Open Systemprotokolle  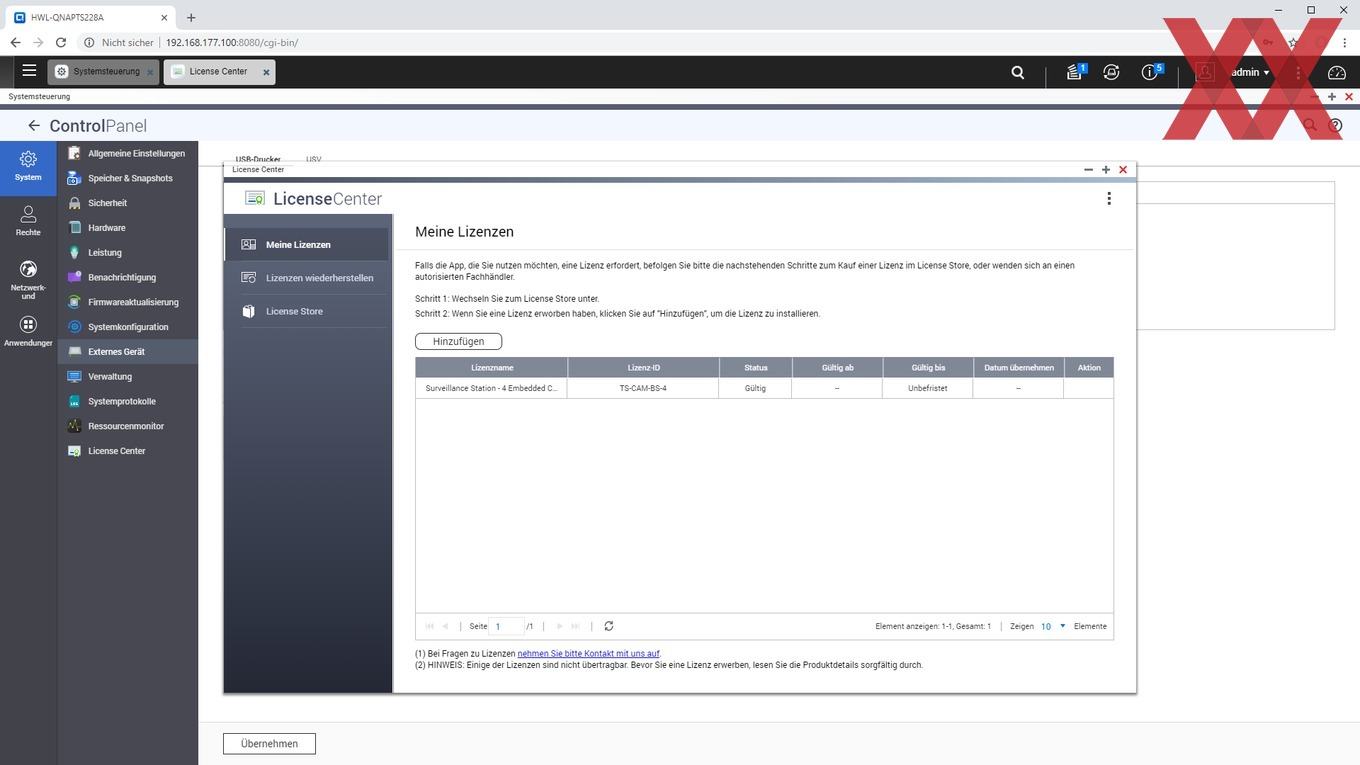tap(127, 401)
